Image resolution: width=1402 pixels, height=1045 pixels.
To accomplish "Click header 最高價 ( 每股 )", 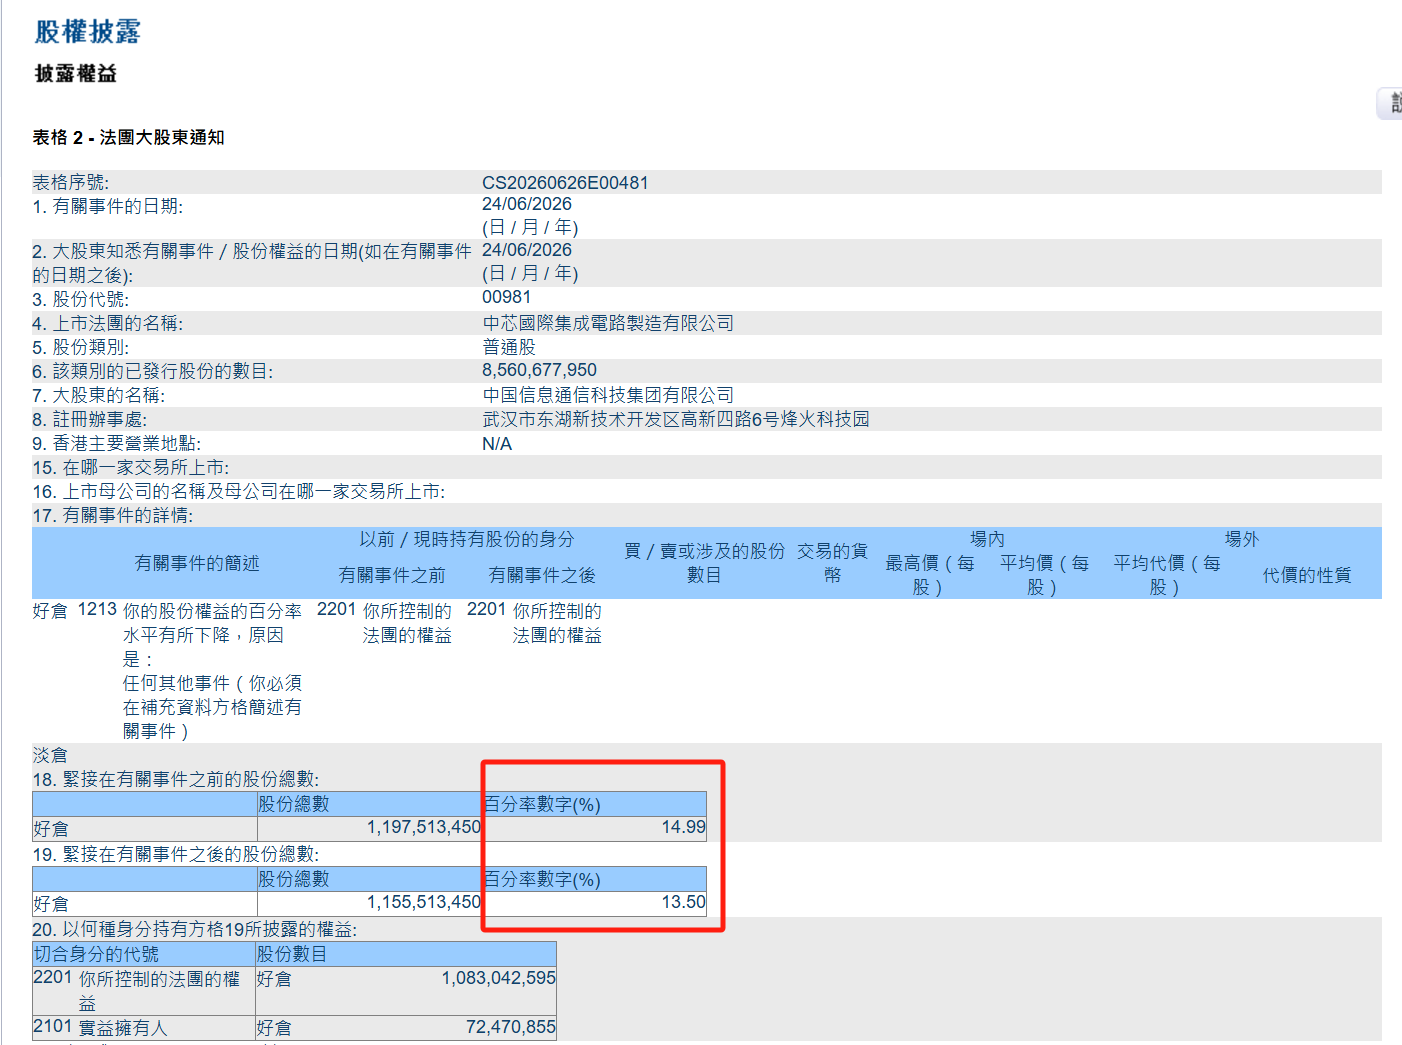I will pyautogui.click(x=930, y=575).
